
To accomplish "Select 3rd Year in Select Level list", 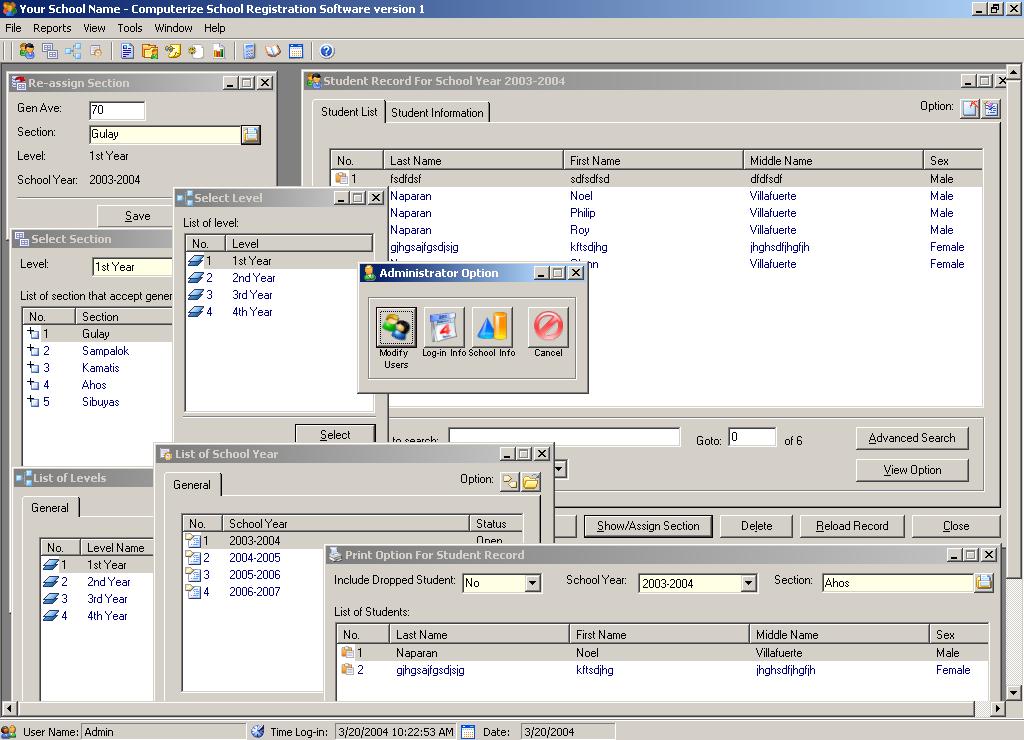I will (252, 295).
